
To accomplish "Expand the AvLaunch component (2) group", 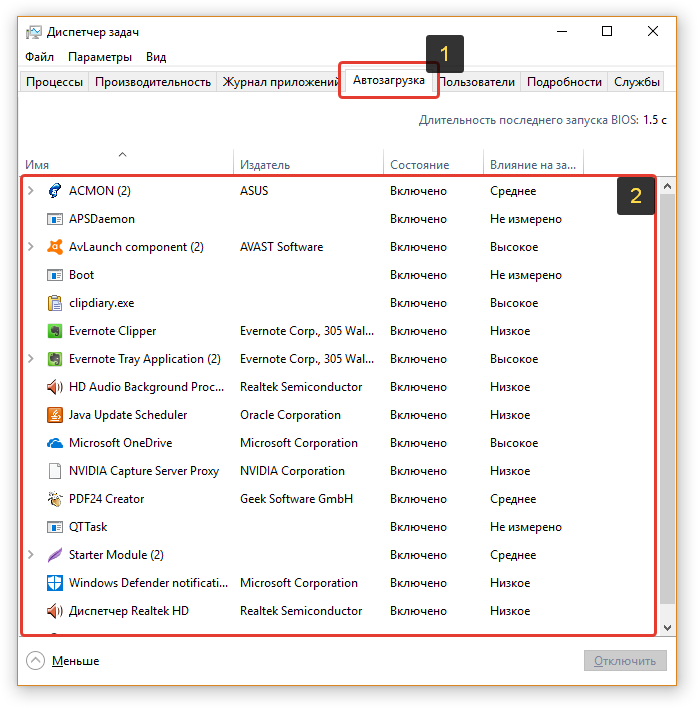I will (x=31, y=247).
